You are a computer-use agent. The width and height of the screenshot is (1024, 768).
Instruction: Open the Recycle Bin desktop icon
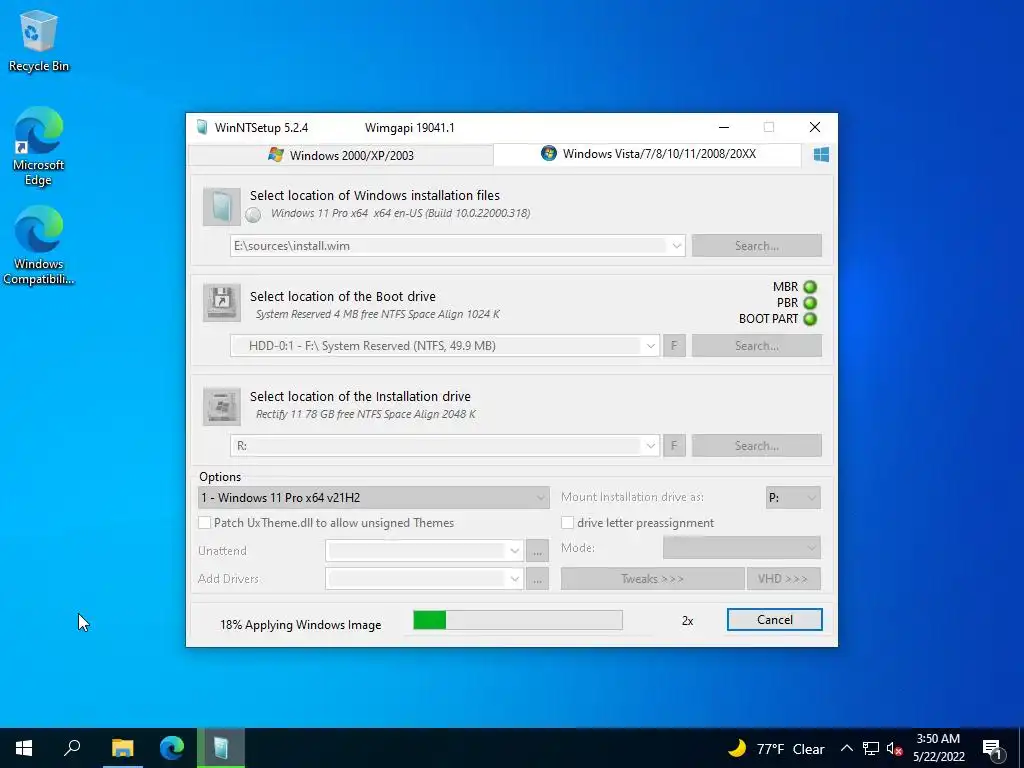click(x=39, y=40)
